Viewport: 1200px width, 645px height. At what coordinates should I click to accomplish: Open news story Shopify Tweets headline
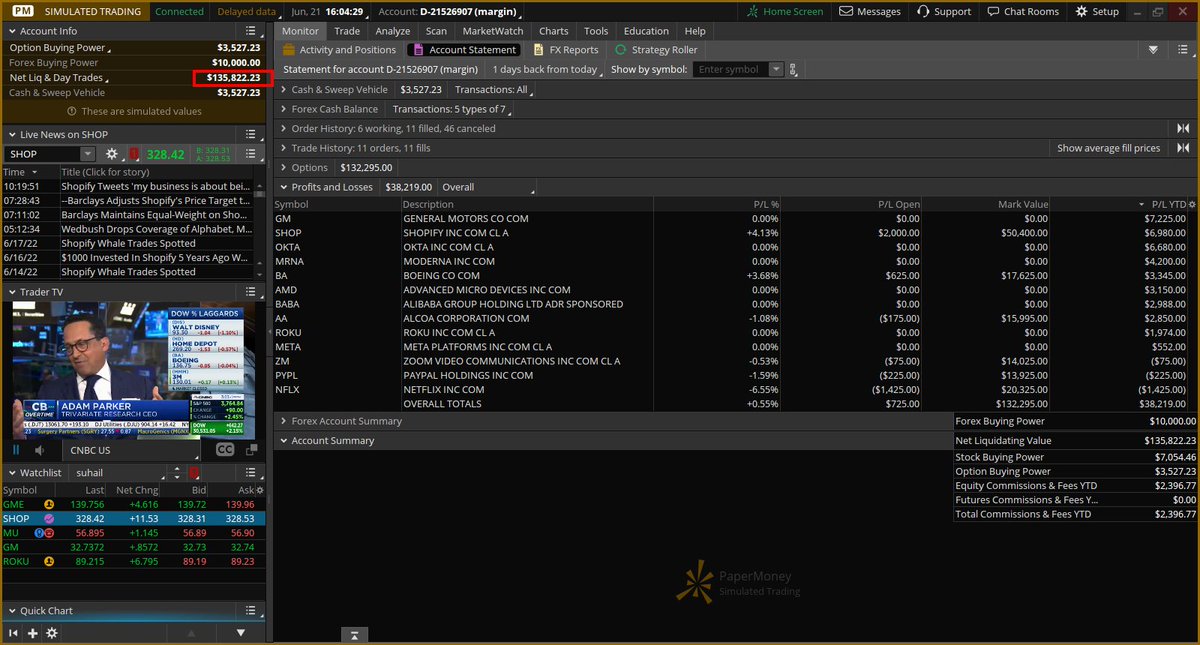(155, 186)
